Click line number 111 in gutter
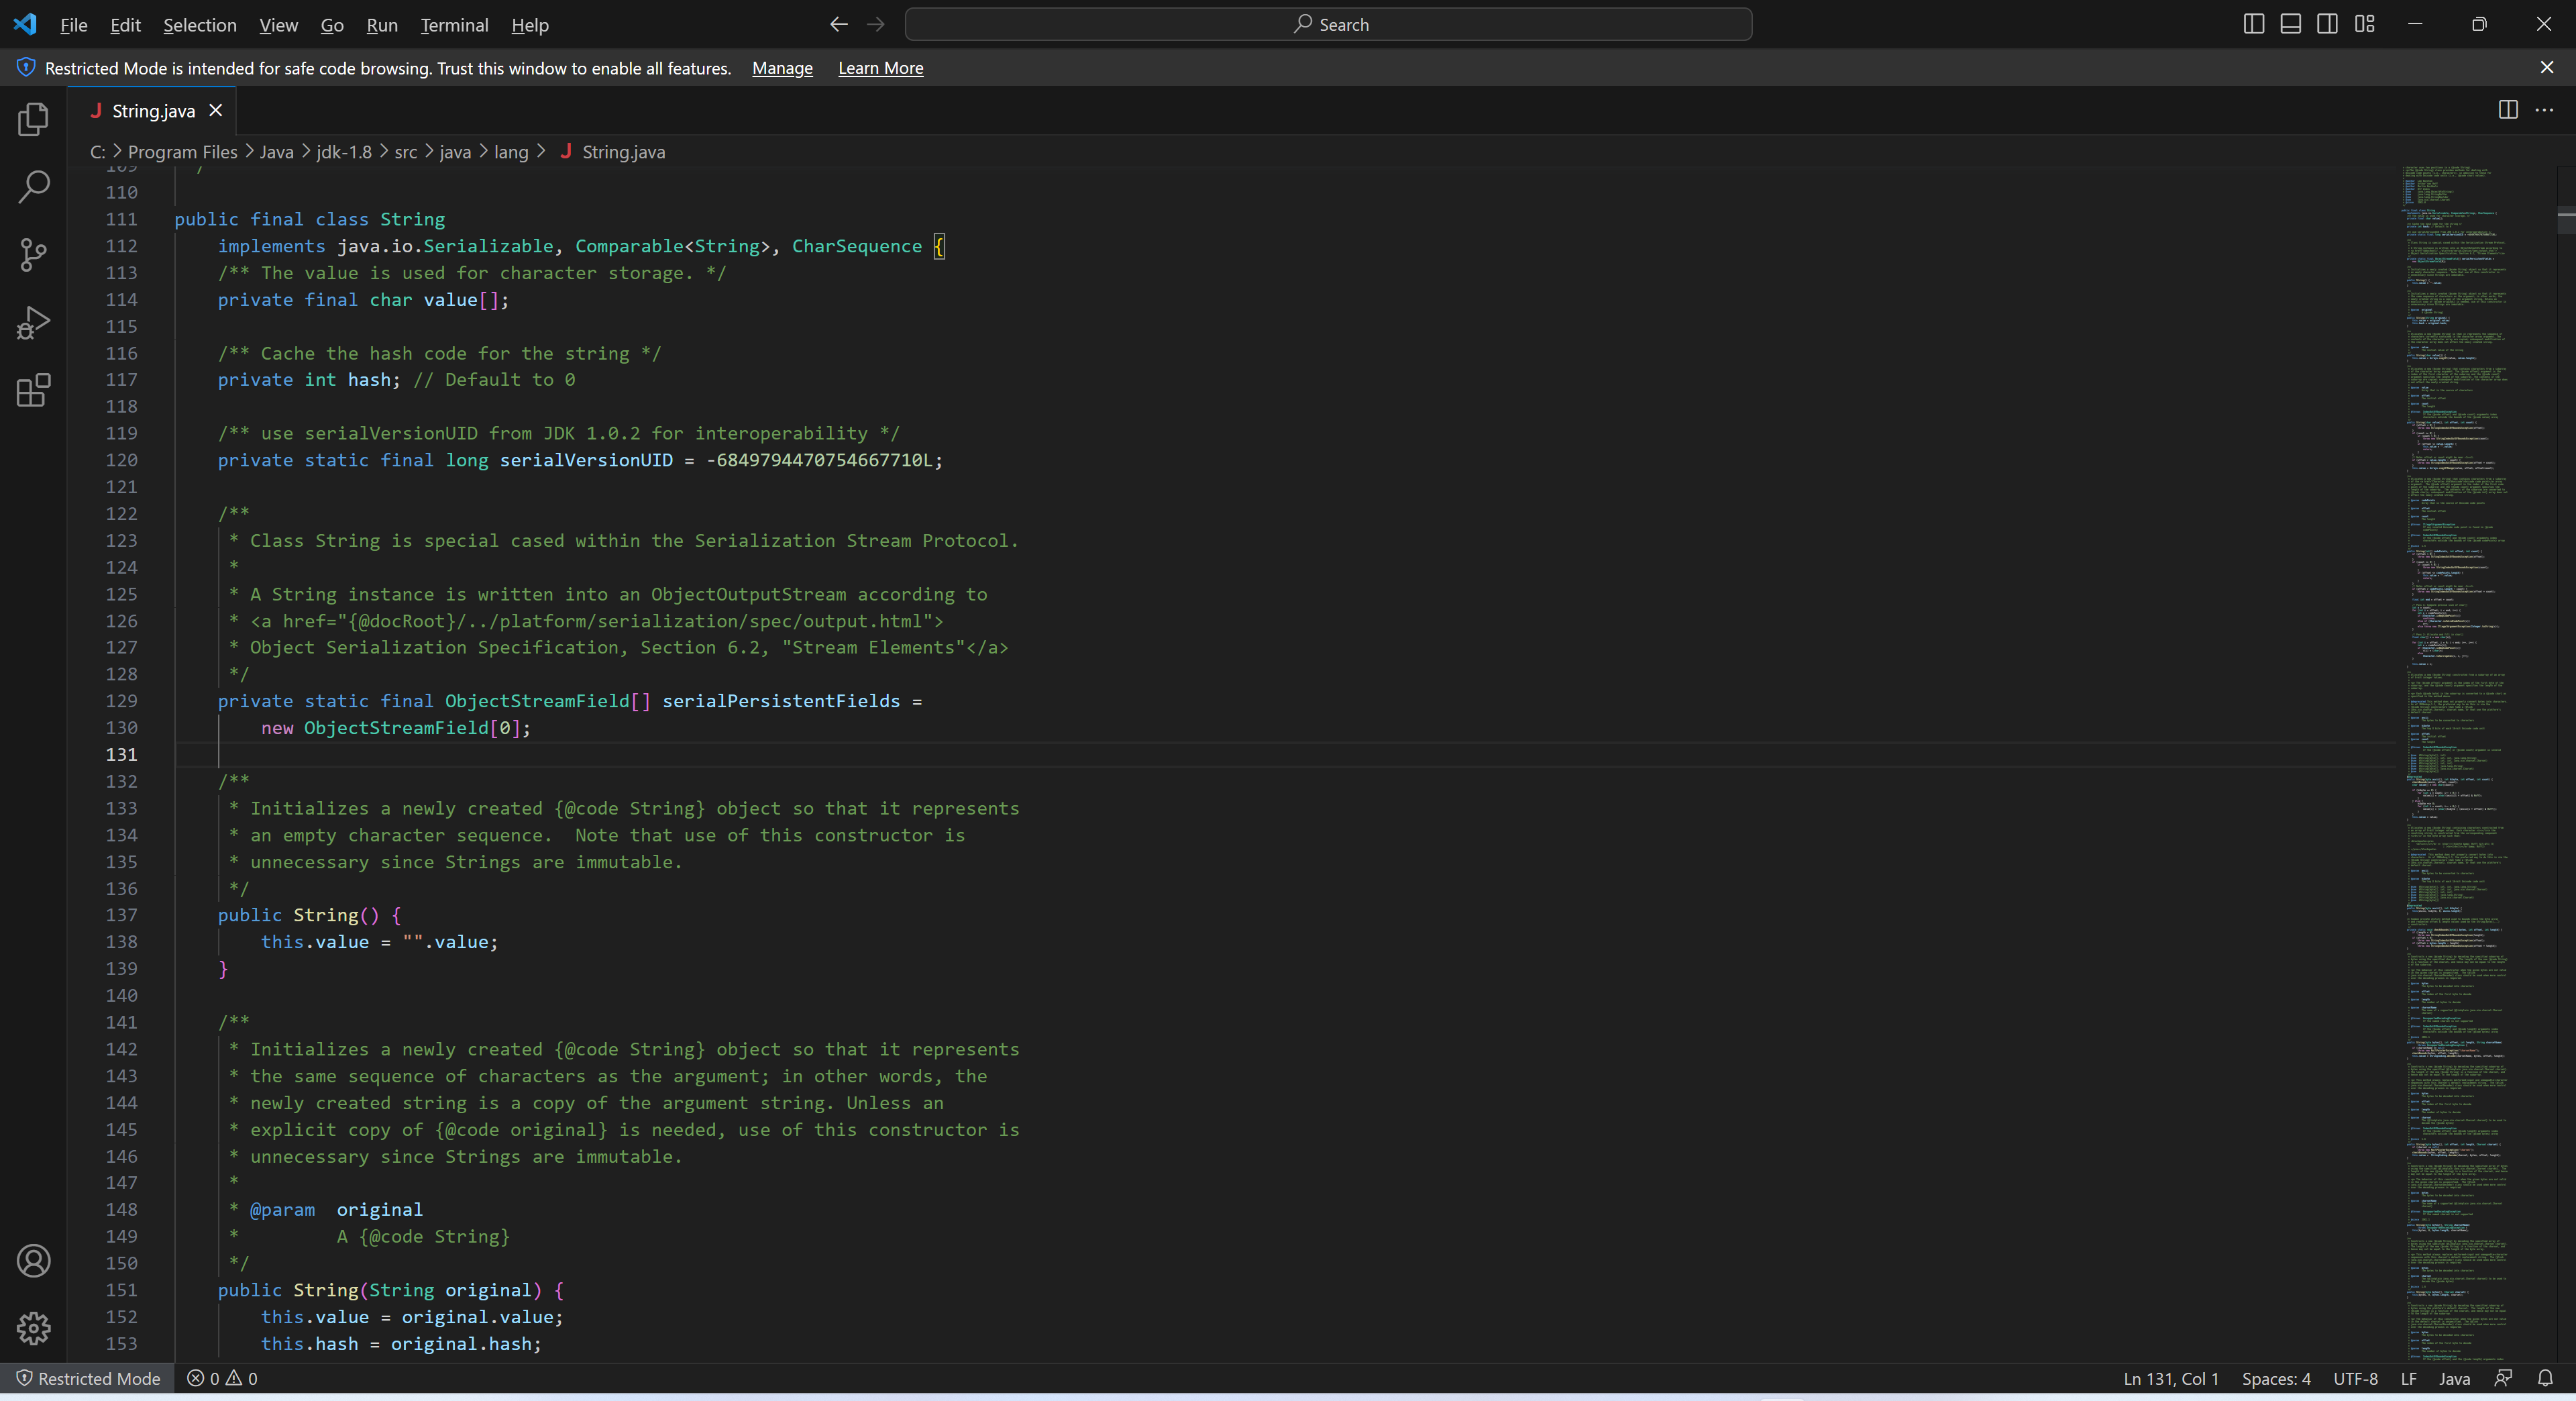This screenshot has width=2576, height=1401. [x=121, y=219]
